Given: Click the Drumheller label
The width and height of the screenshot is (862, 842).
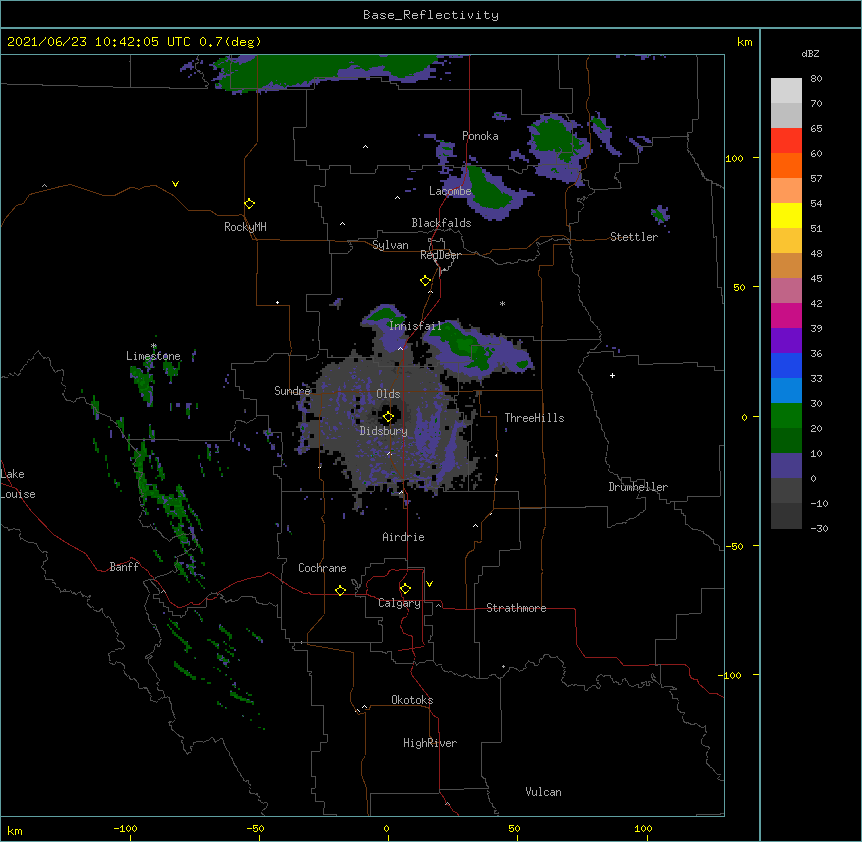Looking at the screenshot, I should coord(638,487).
